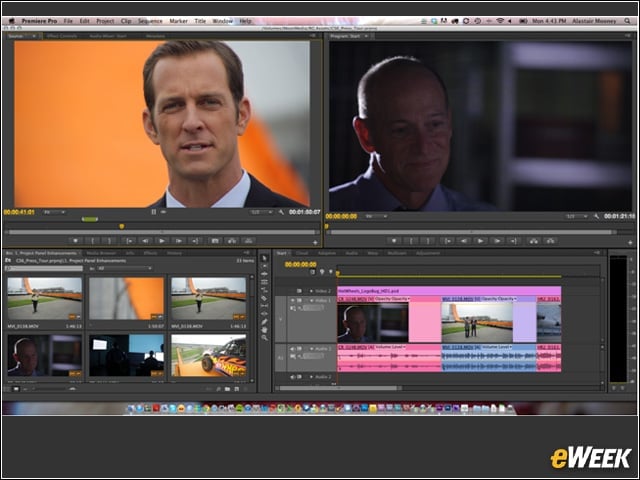Open button editor in Source monitor
This screenshot has height=480, width=640.
click(315, 242)
